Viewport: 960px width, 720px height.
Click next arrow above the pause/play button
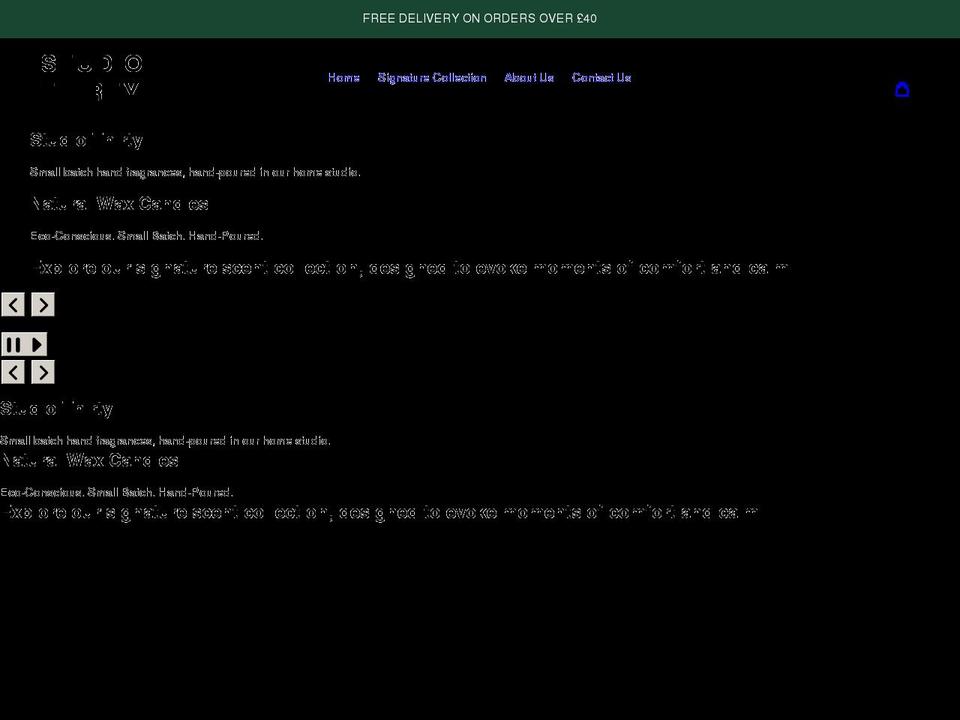tap(43, 304)
